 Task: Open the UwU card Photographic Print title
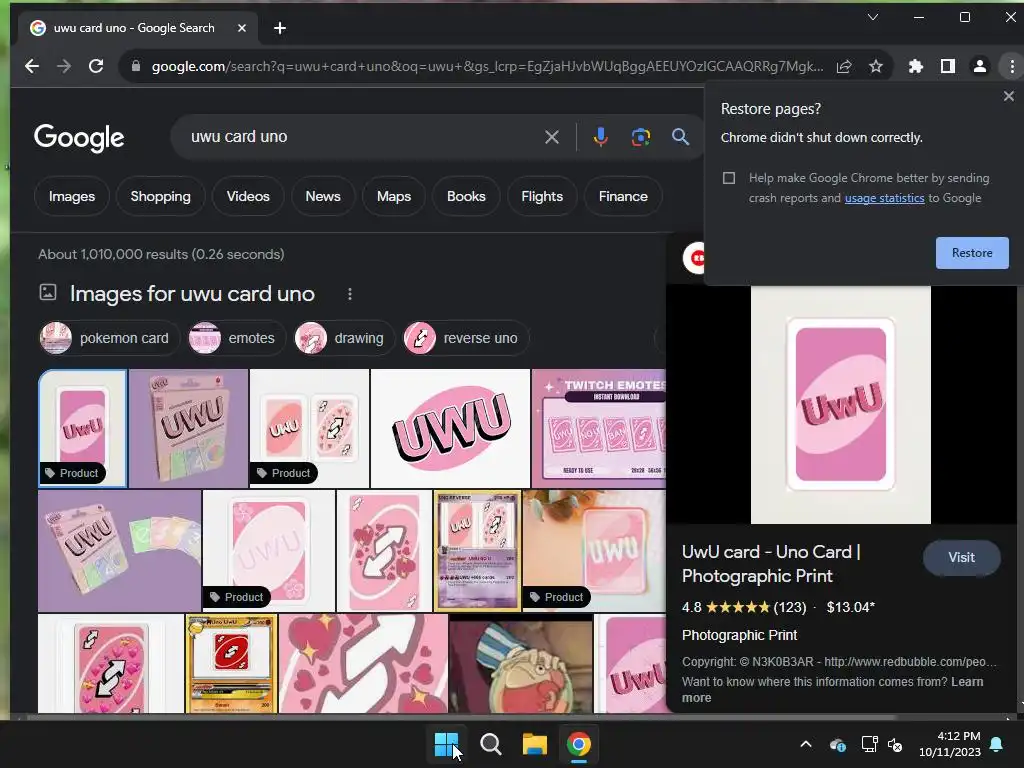[771, 564]
